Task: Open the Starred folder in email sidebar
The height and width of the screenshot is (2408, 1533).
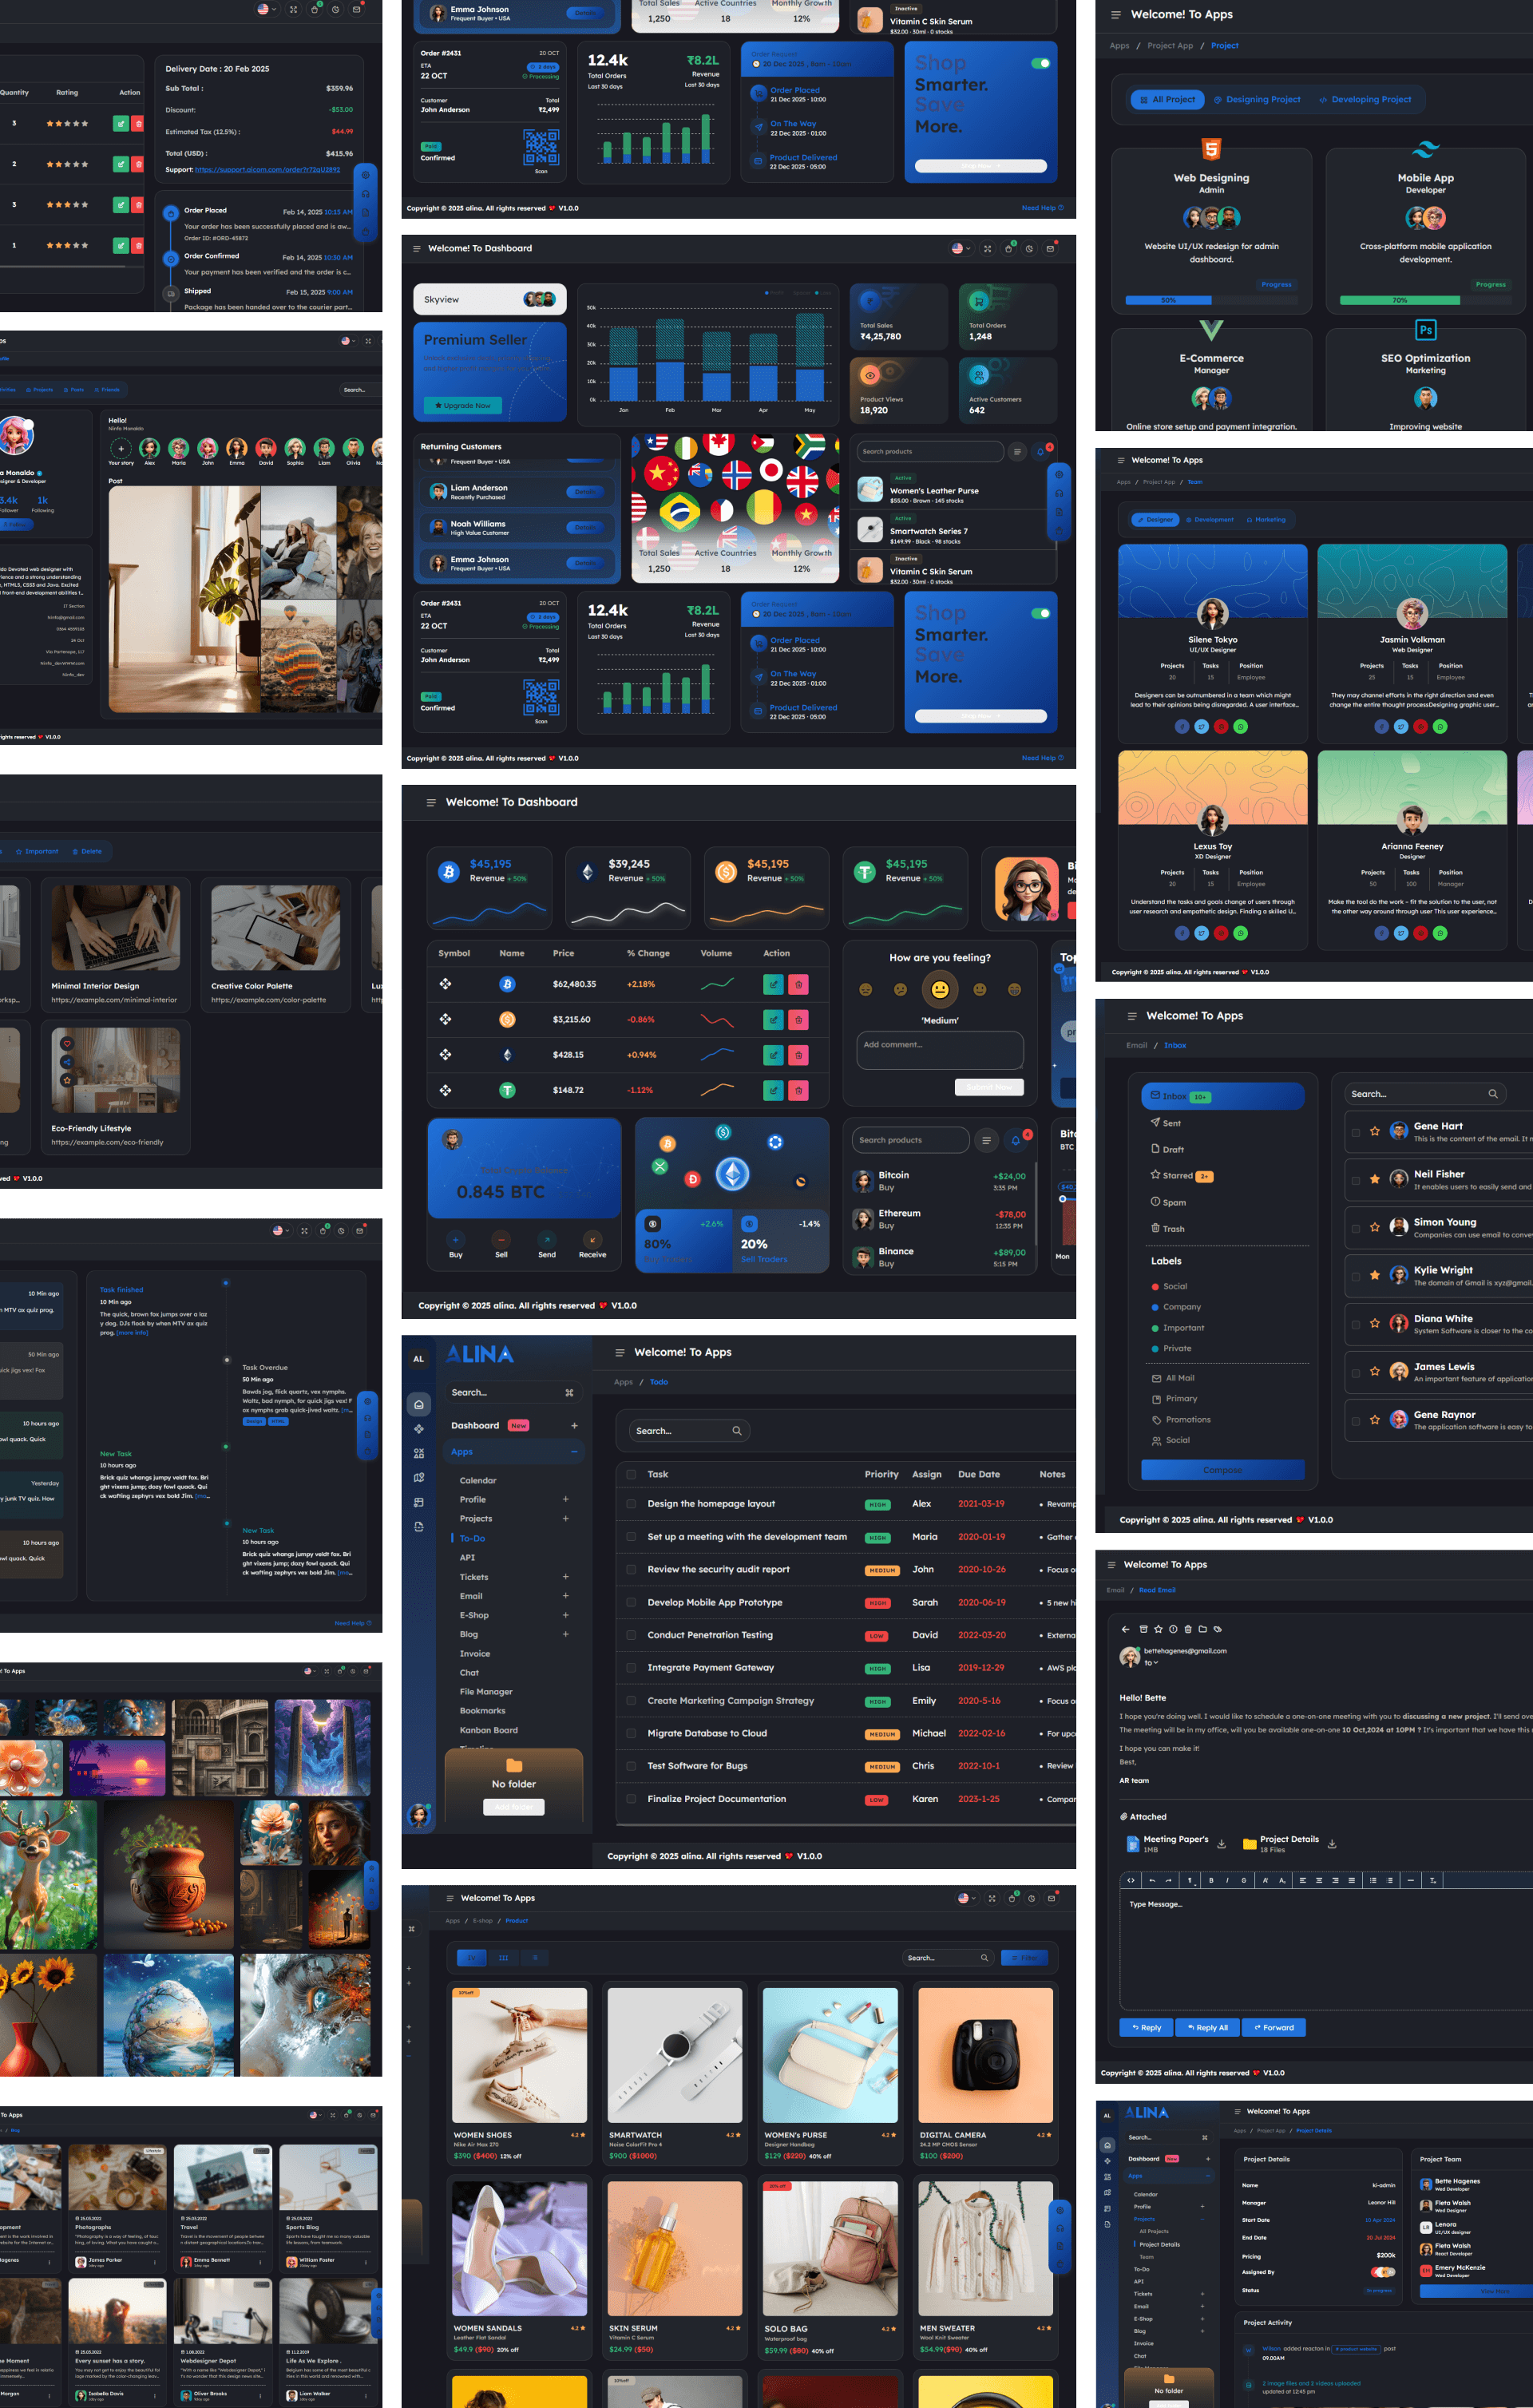Action: coord(1182,1176)
